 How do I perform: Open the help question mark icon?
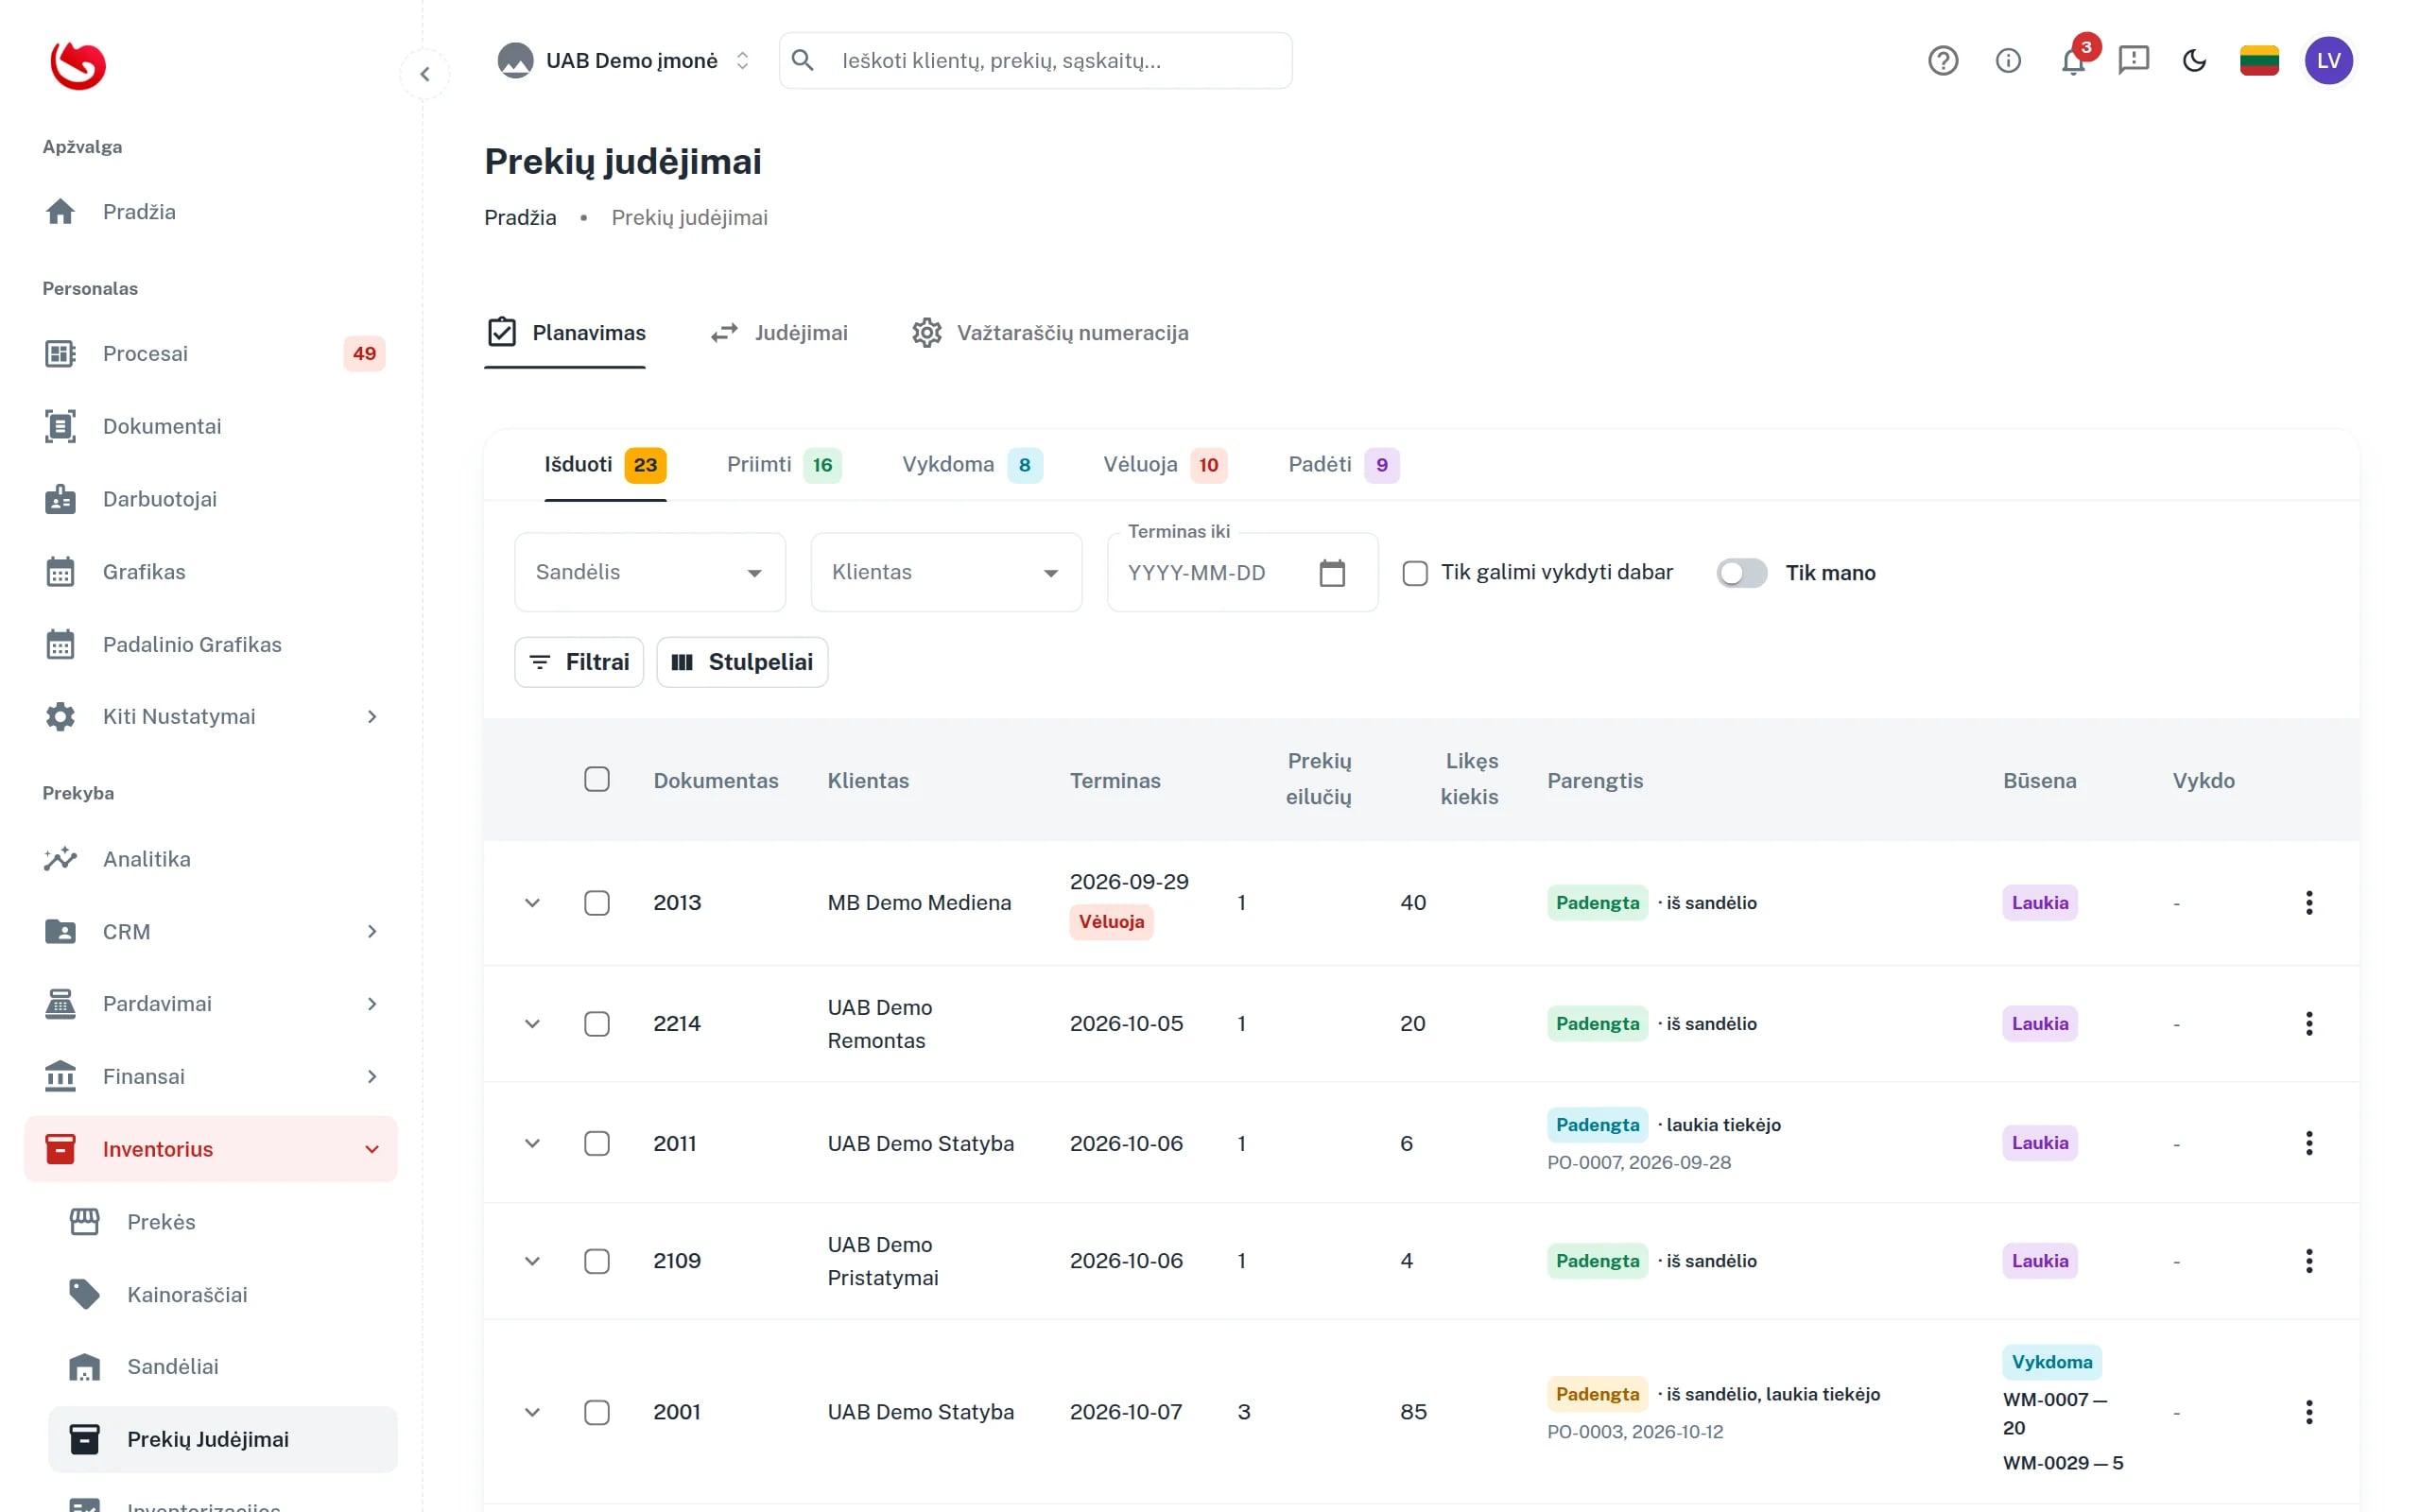pyautogui.click(x=1942, y=61)
